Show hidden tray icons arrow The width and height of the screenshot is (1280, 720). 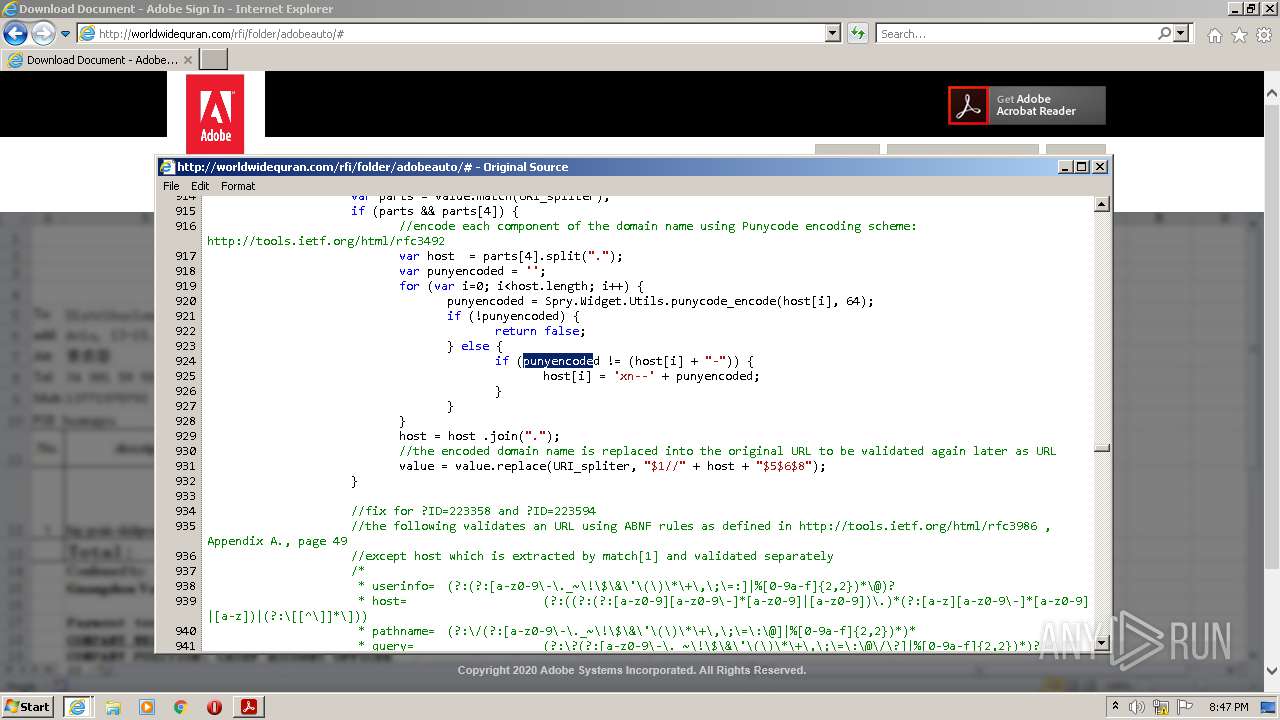(1116, 706)
